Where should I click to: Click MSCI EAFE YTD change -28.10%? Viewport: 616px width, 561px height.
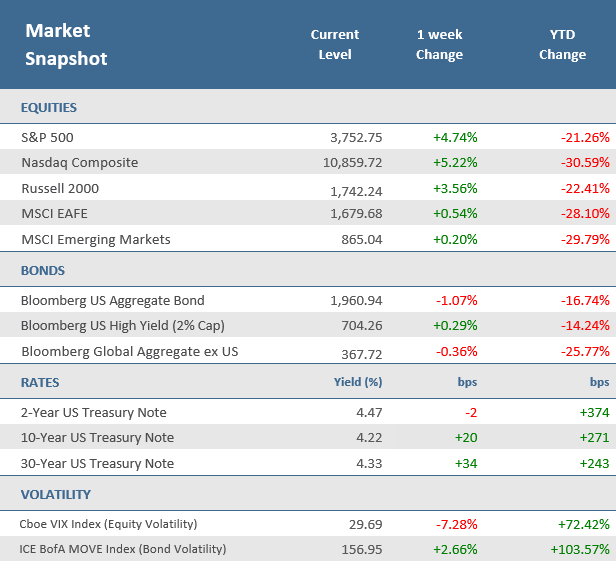point(585,214)
